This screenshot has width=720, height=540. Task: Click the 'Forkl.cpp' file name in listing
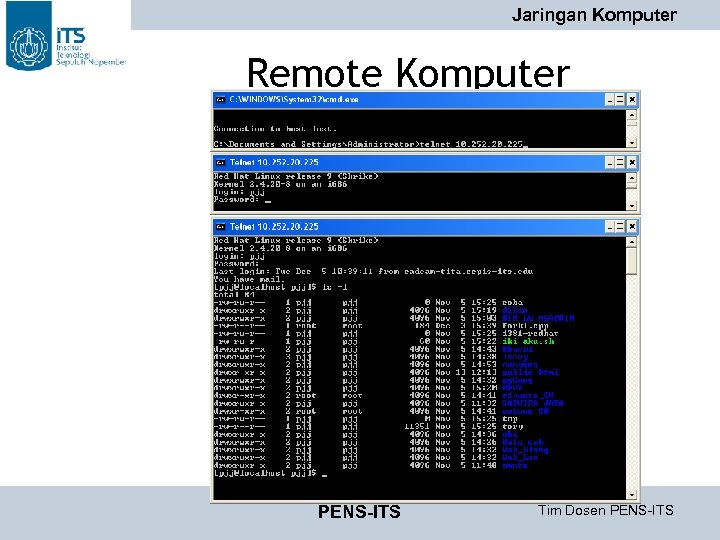pyautogui.click(x=525, y=326)
